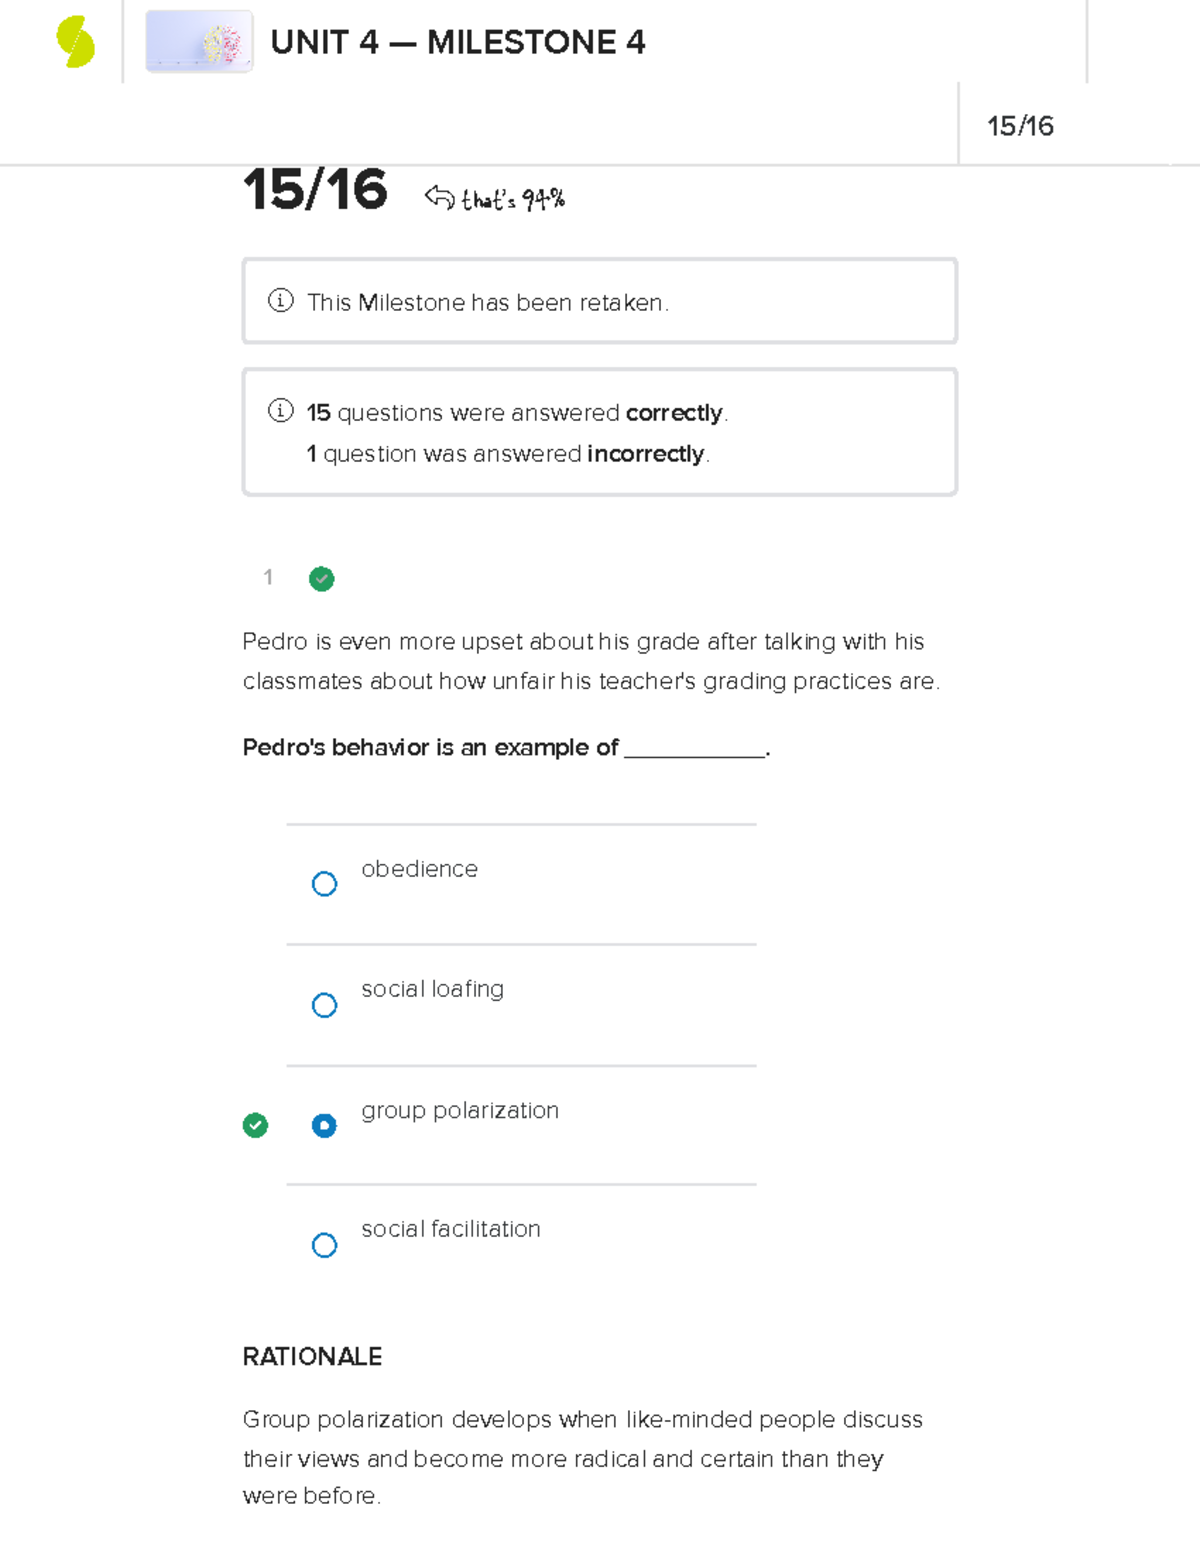The height and width of the screenshot is (1553, 1200).
Task: Click the obedience answer text
Action: click(x=419, y=869)
